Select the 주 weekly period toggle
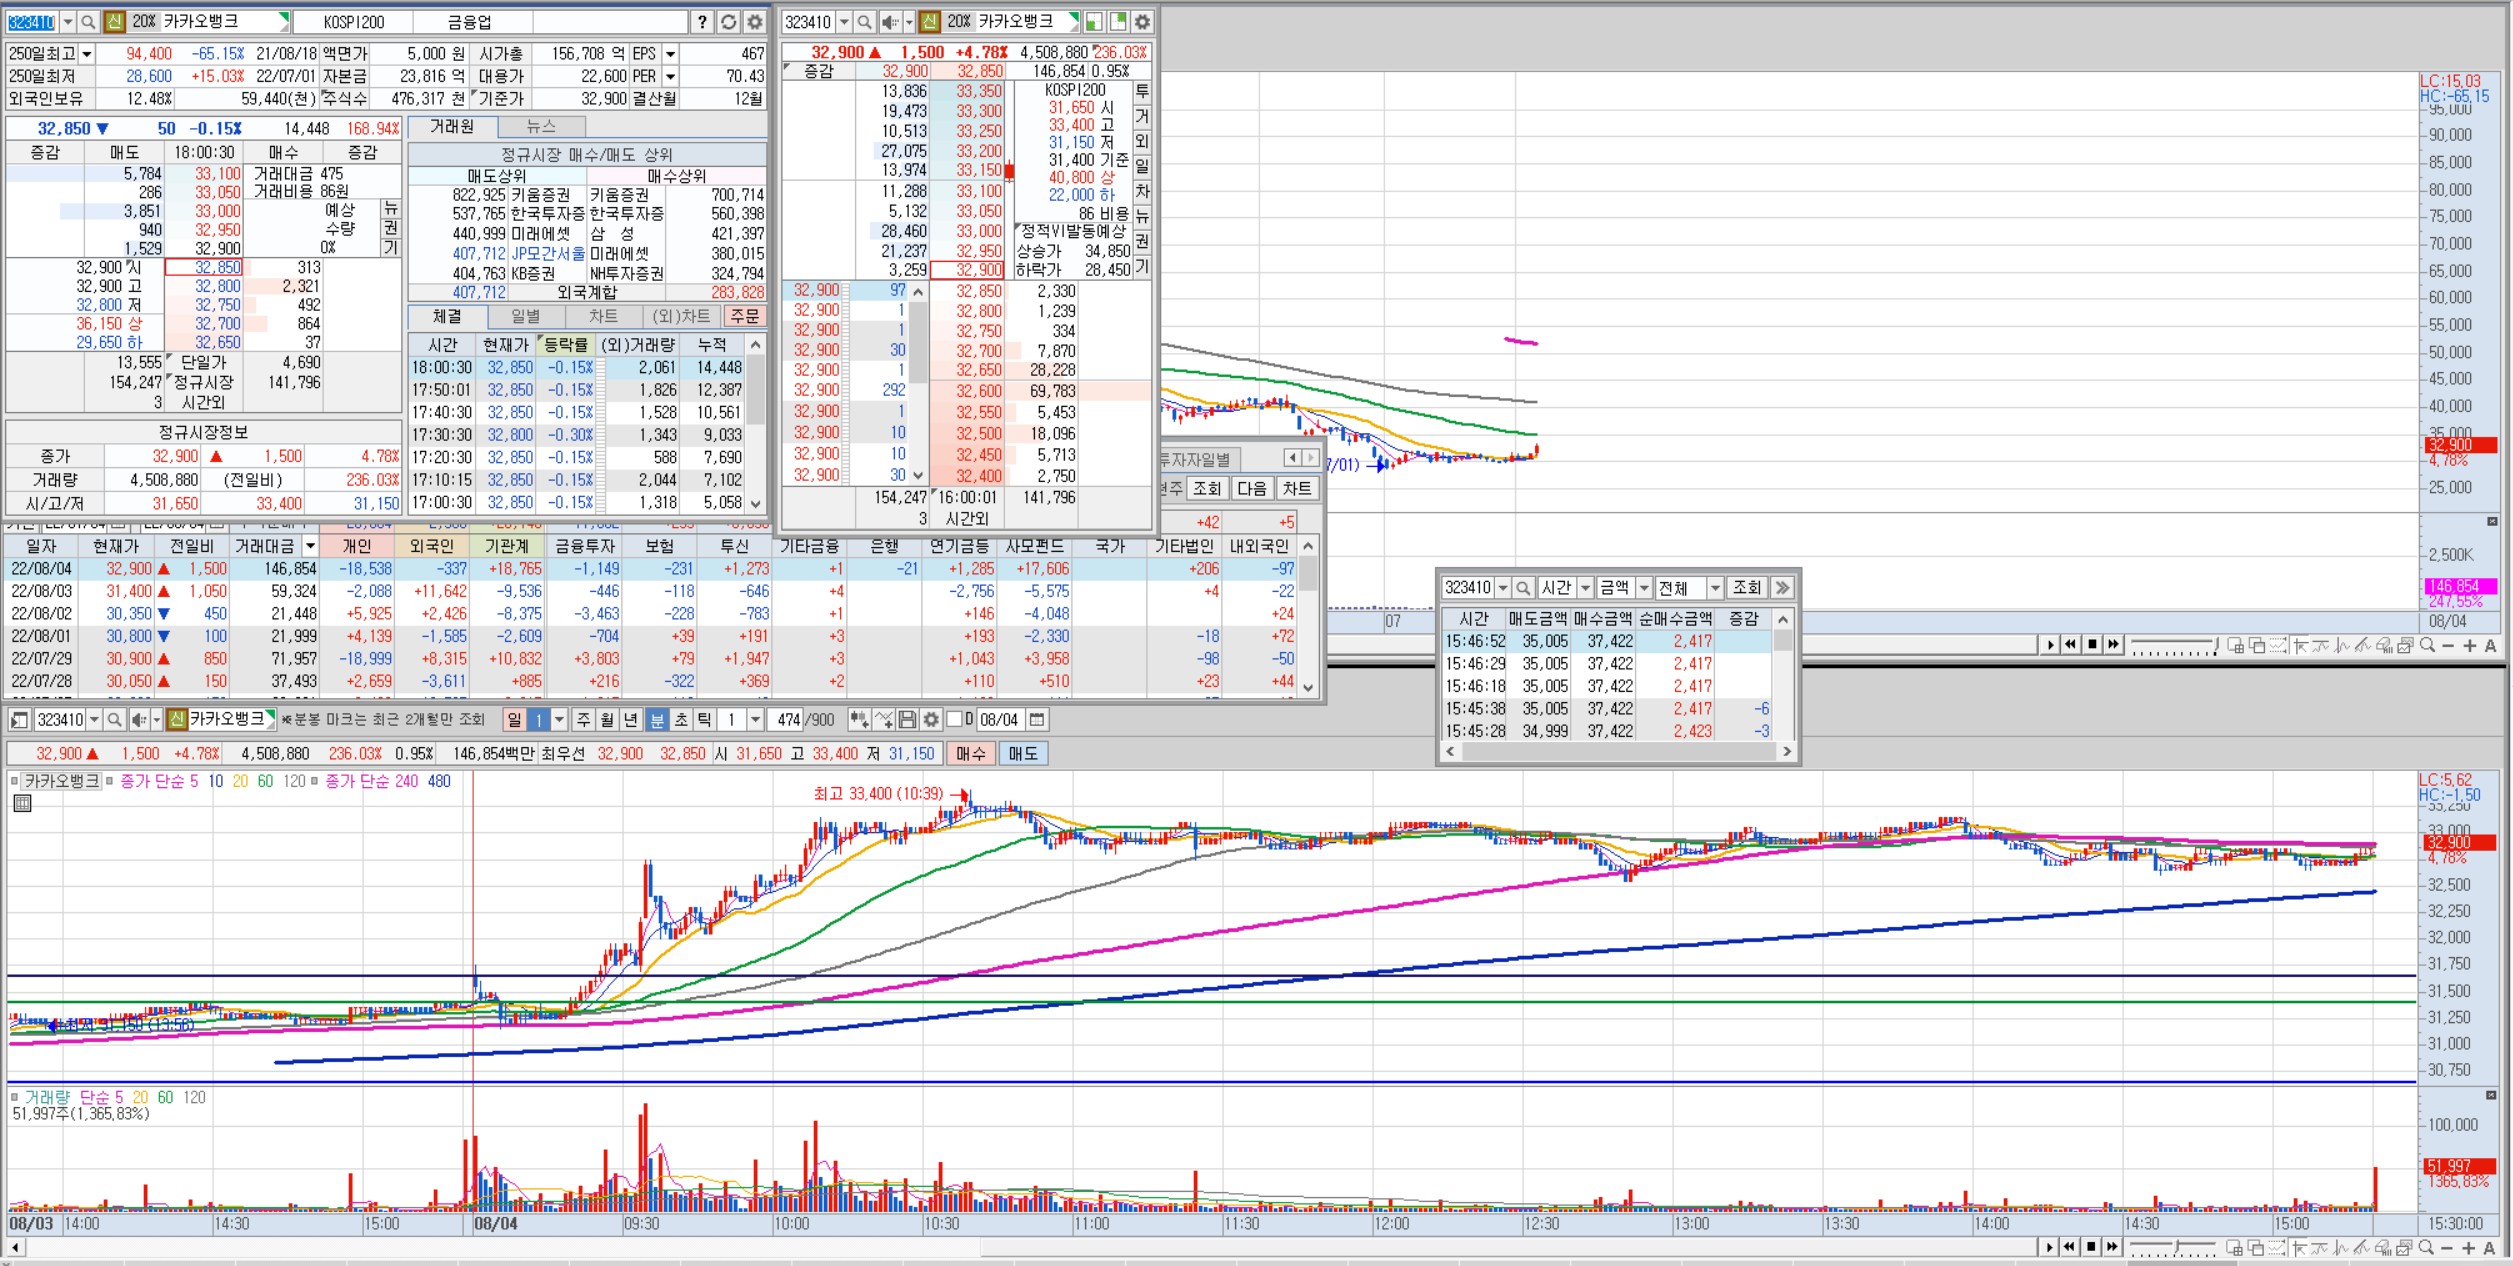Viewport: 2513px width, 1266px height. click(584, 719)
